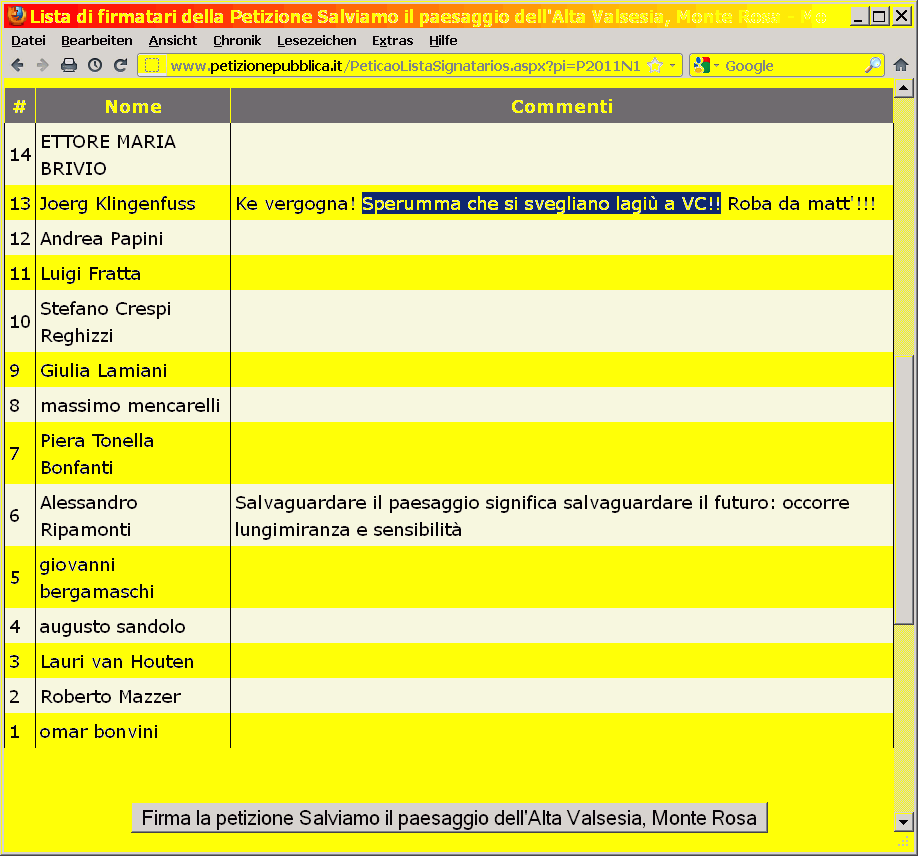Click the site identity icon in address bar
The width and height of the screenshot is (918, 856).
coord(153,65)
